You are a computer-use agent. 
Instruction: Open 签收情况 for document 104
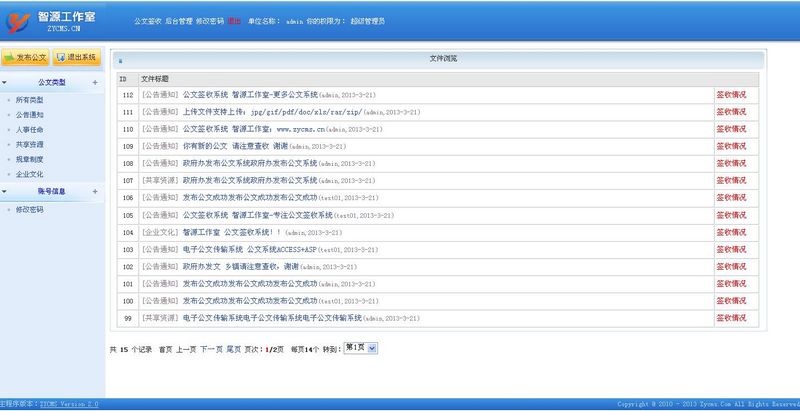tap(731, 233)
